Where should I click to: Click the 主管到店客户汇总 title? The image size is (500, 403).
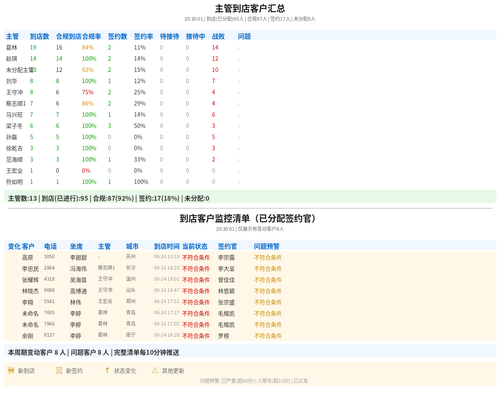click(250, 8)
